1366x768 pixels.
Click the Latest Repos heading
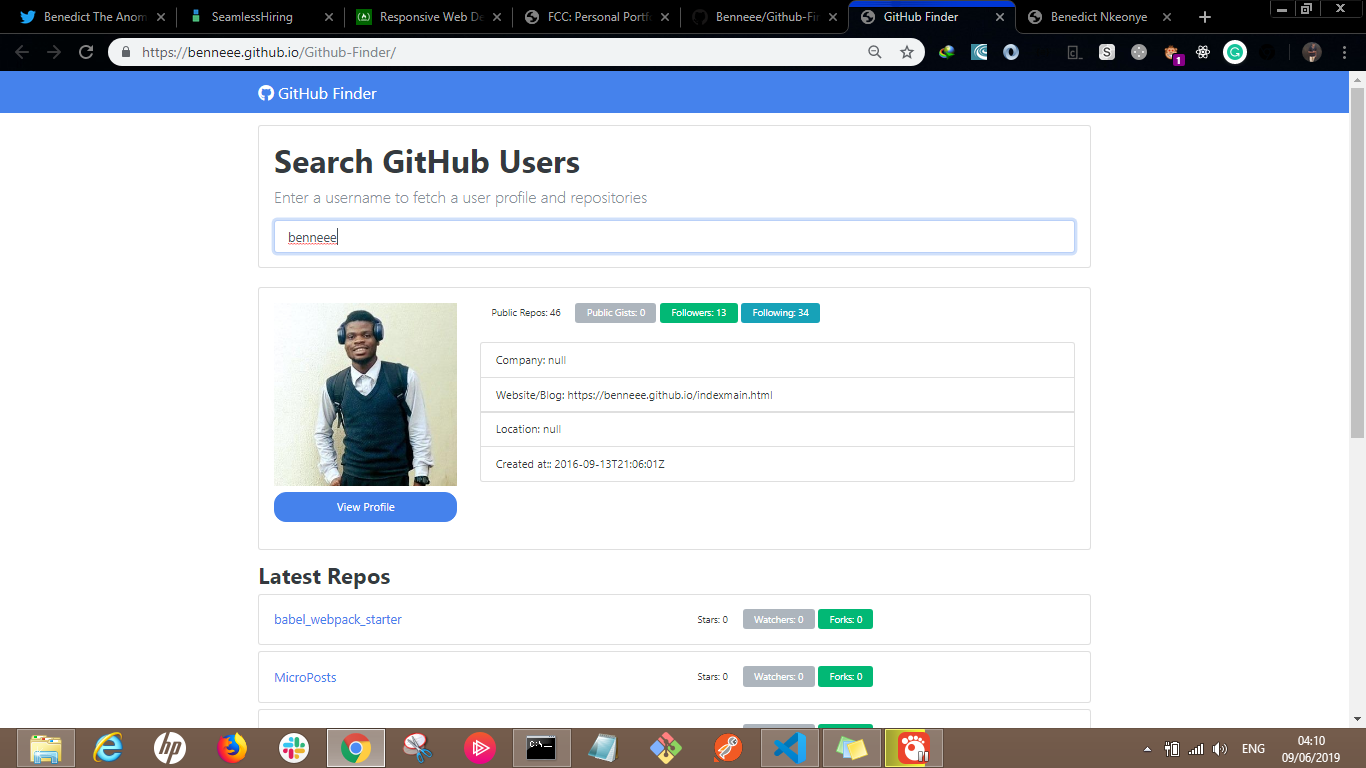click(x=324, y=577)
